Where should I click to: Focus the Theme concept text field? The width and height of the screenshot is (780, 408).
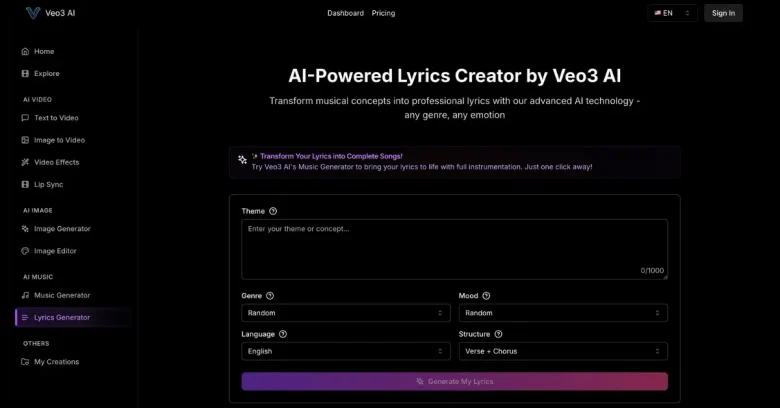[455, 249]
